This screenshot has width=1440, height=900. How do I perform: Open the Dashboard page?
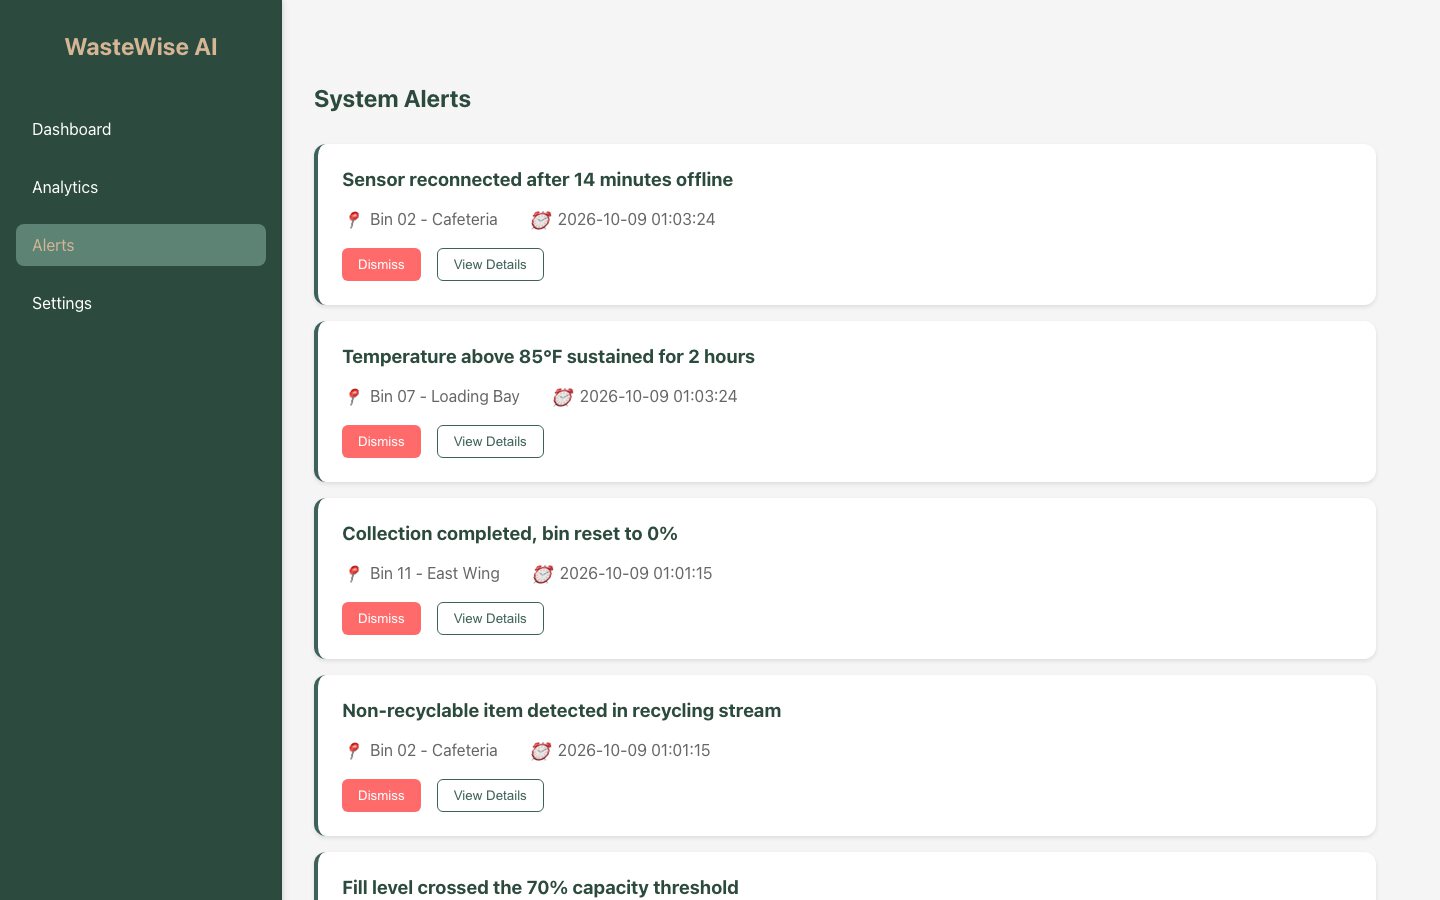(141, 129)
